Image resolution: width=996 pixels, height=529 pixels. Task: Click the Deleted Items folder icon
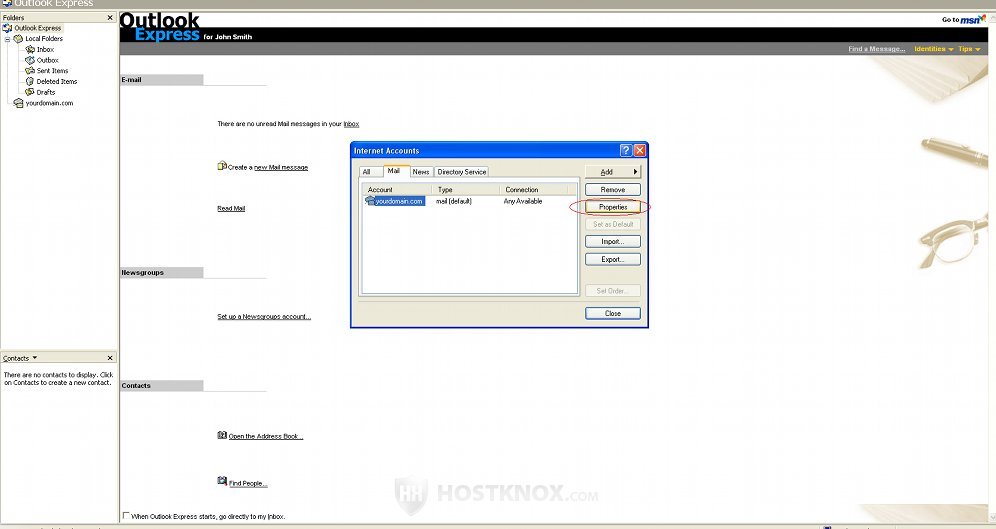(x=30, y=81)
